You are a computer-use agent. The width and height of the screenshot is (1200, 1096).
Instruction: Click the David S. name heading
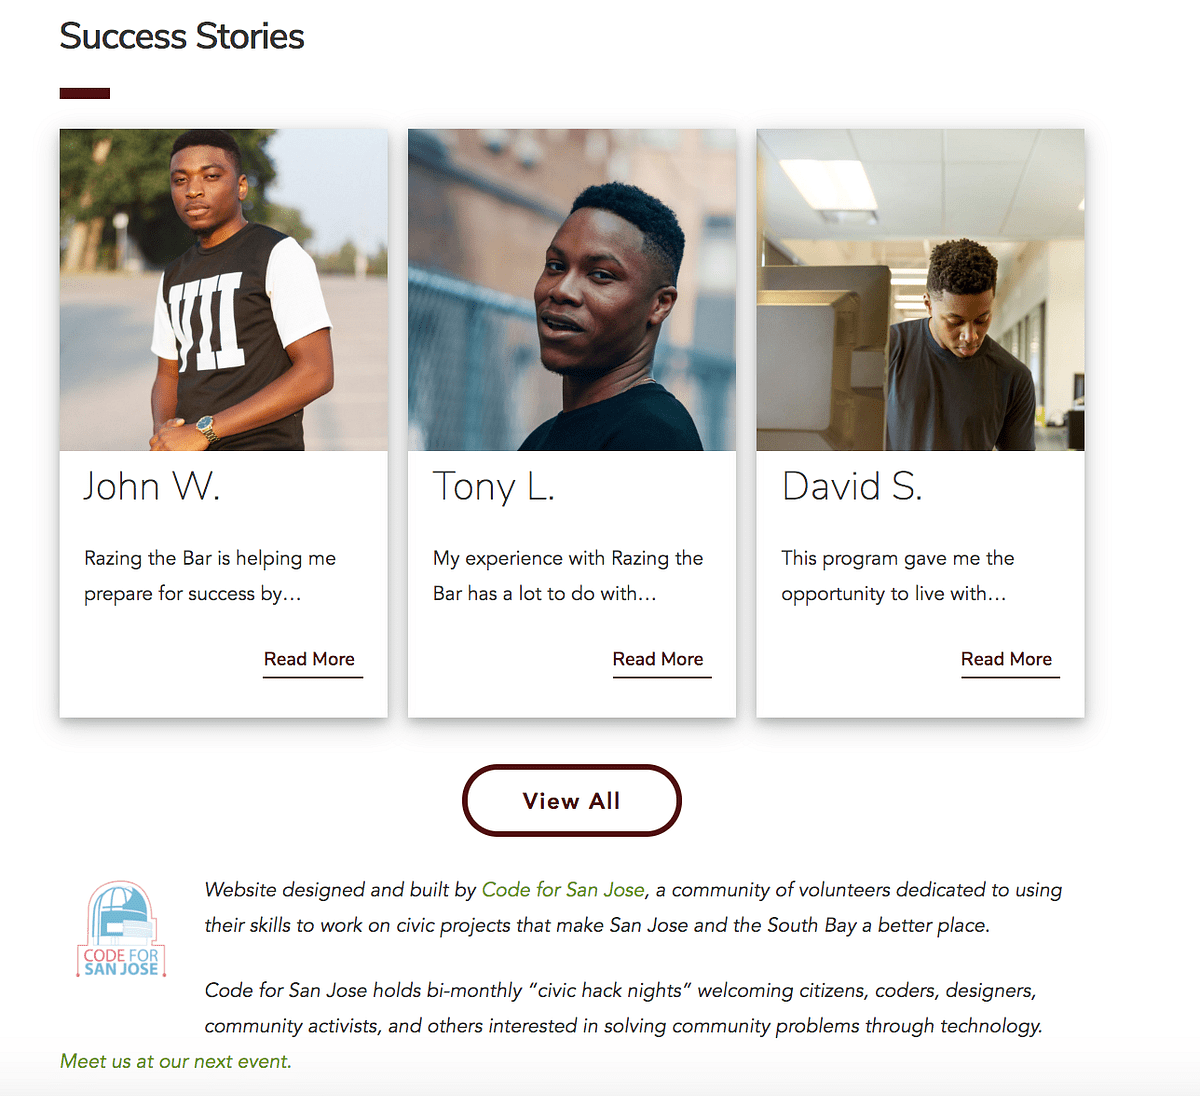click(x=852, y=486)
